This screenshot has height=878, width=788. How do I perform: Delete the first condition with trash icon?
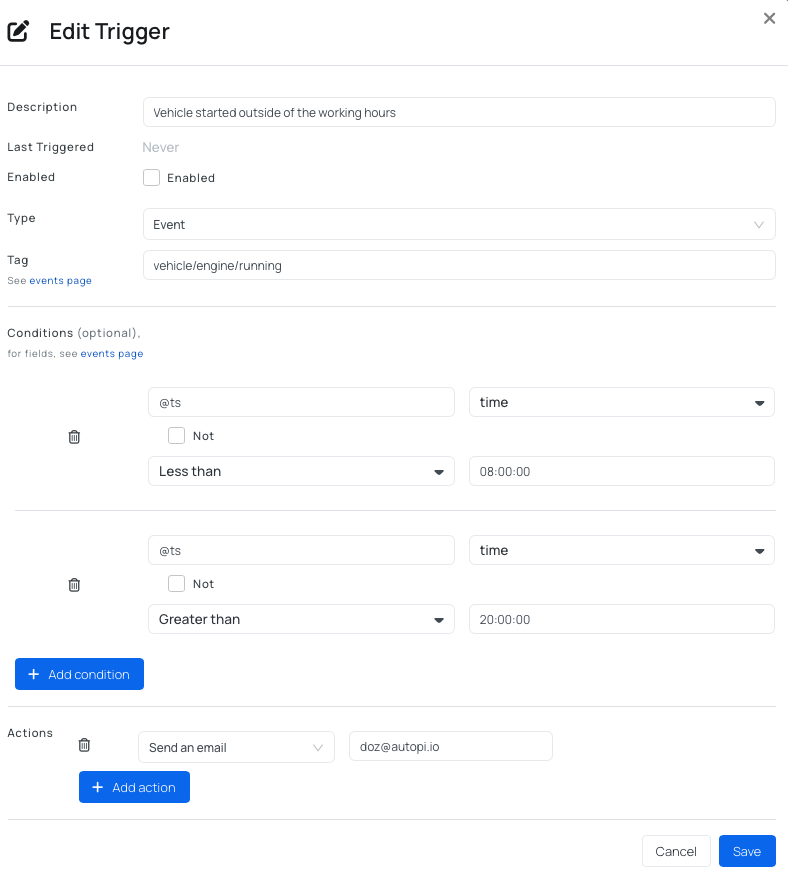click(x=74, y=437)
